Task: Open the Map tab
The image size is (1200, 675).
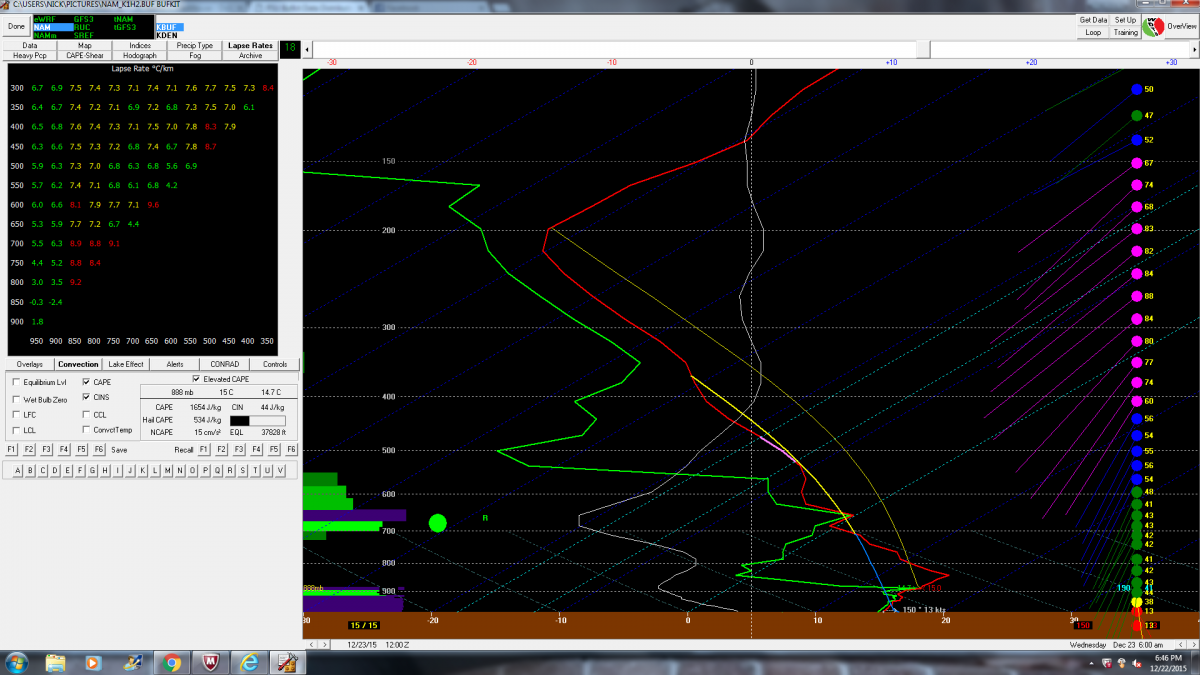Action: point(85,45)
